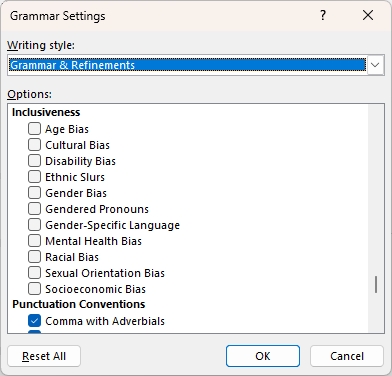392x376 pixels.
Task: Check the Racial Bias option
Action: pos(34,257)
